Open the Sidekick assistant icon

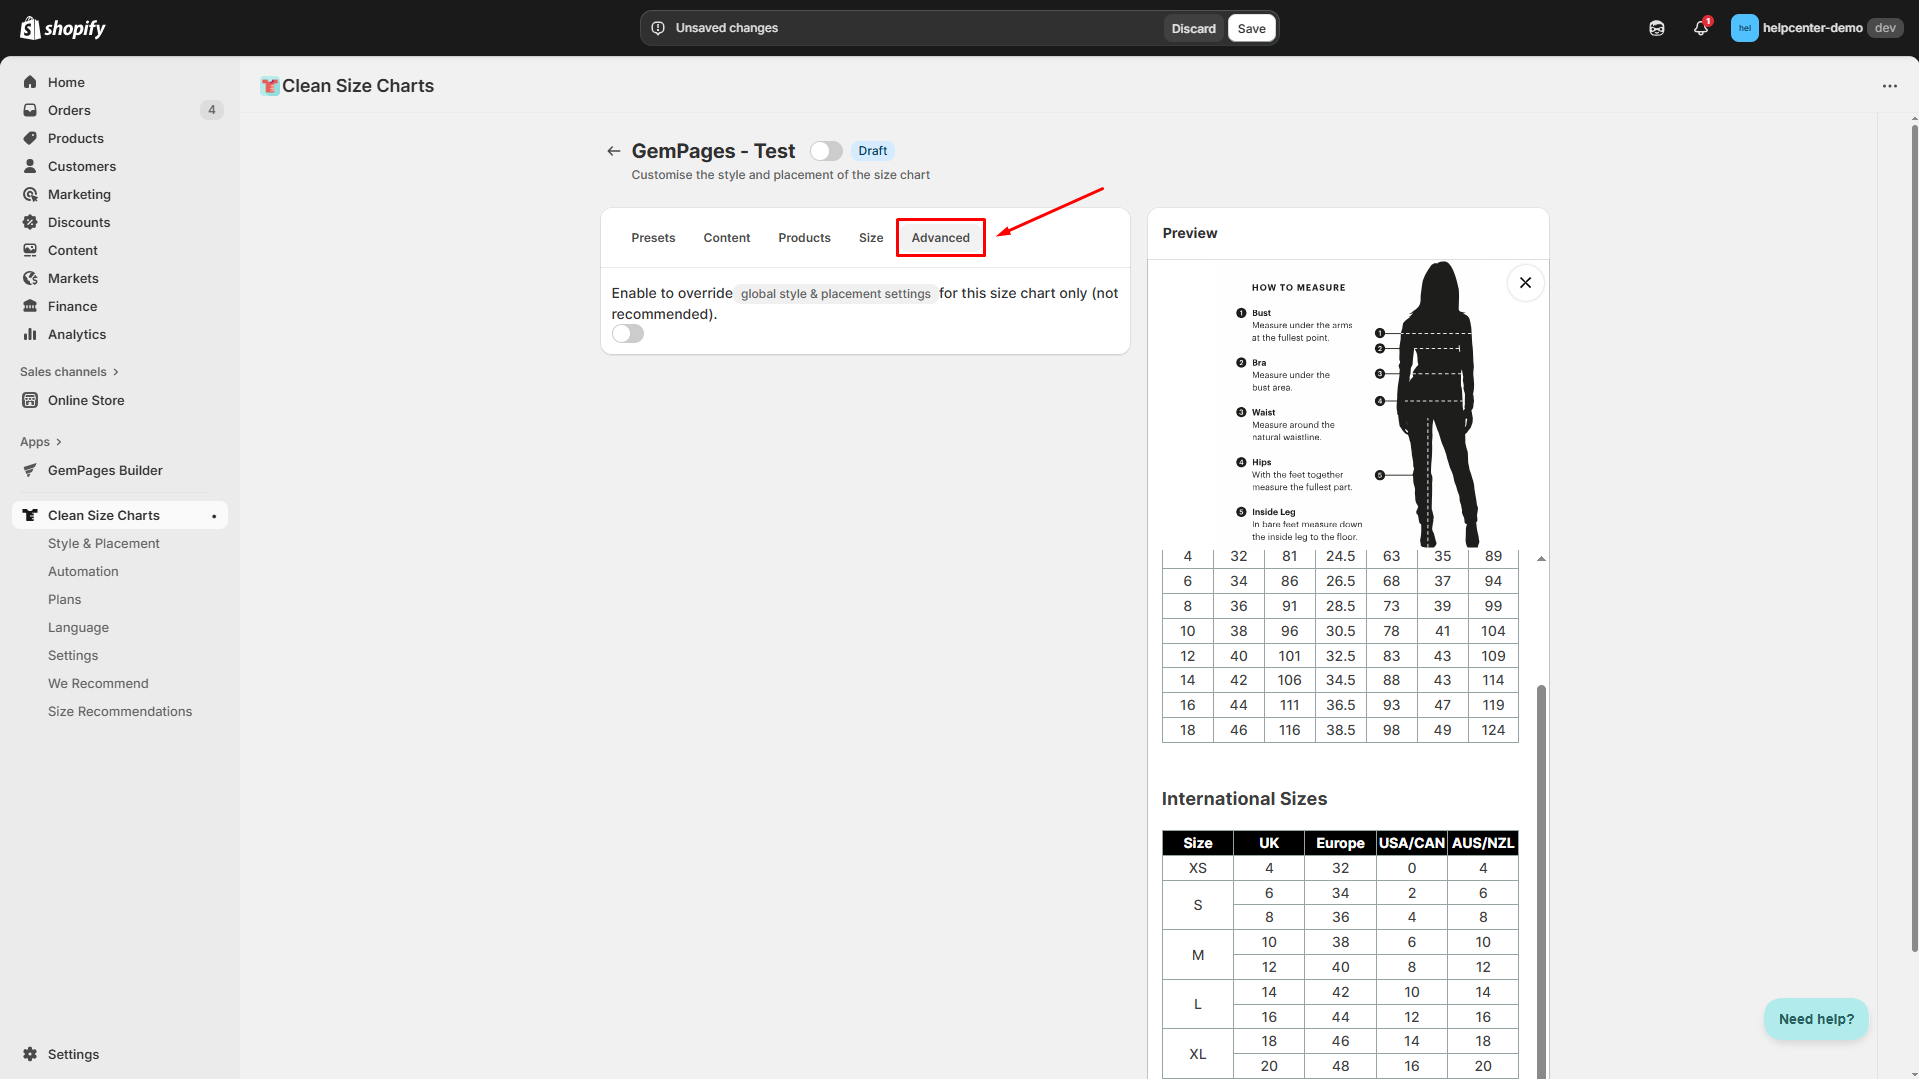[1657, 28]
